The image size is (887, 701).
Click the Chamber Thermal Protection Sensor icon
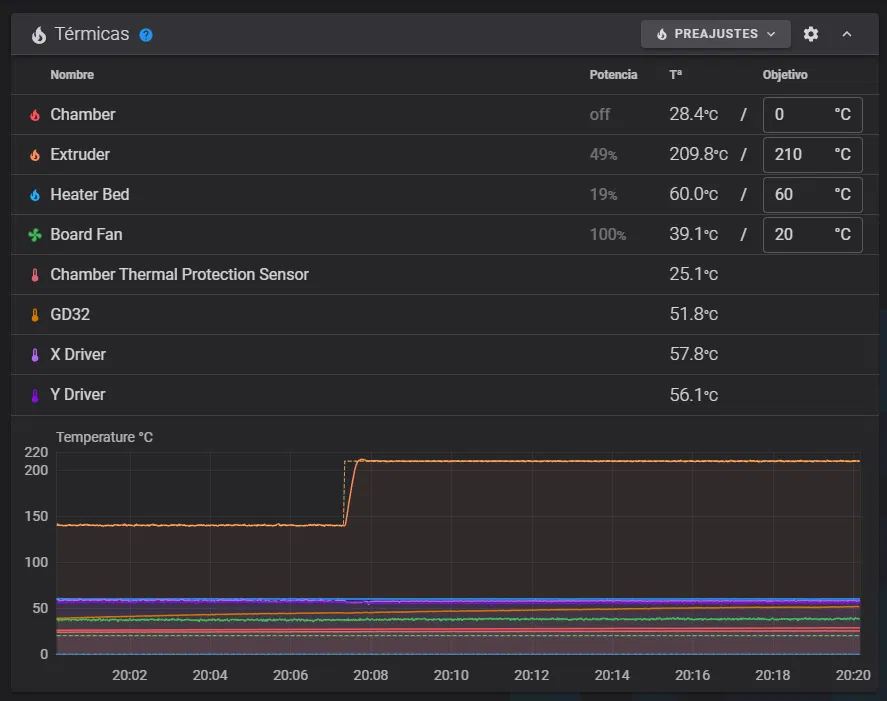click(35, 275)
